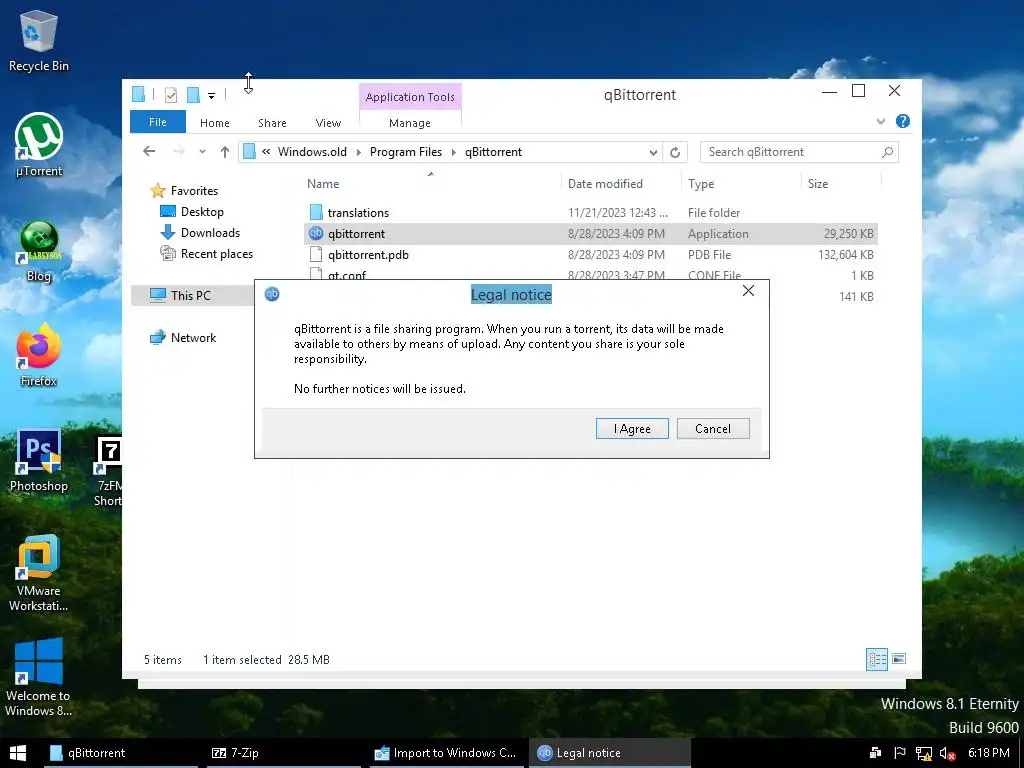This screenshot has height=768, width=1024.
Task: Switch to the Share ribbon tab
Action: (x=272, y=123)
